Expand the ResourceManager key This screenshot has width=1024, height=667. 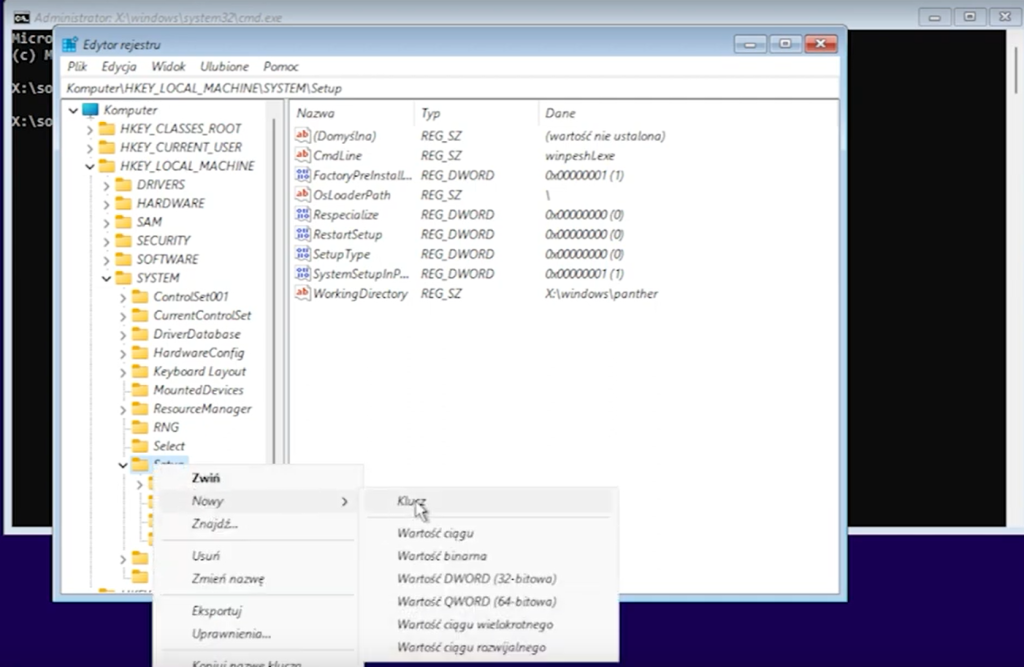click(x=123, y=409)
